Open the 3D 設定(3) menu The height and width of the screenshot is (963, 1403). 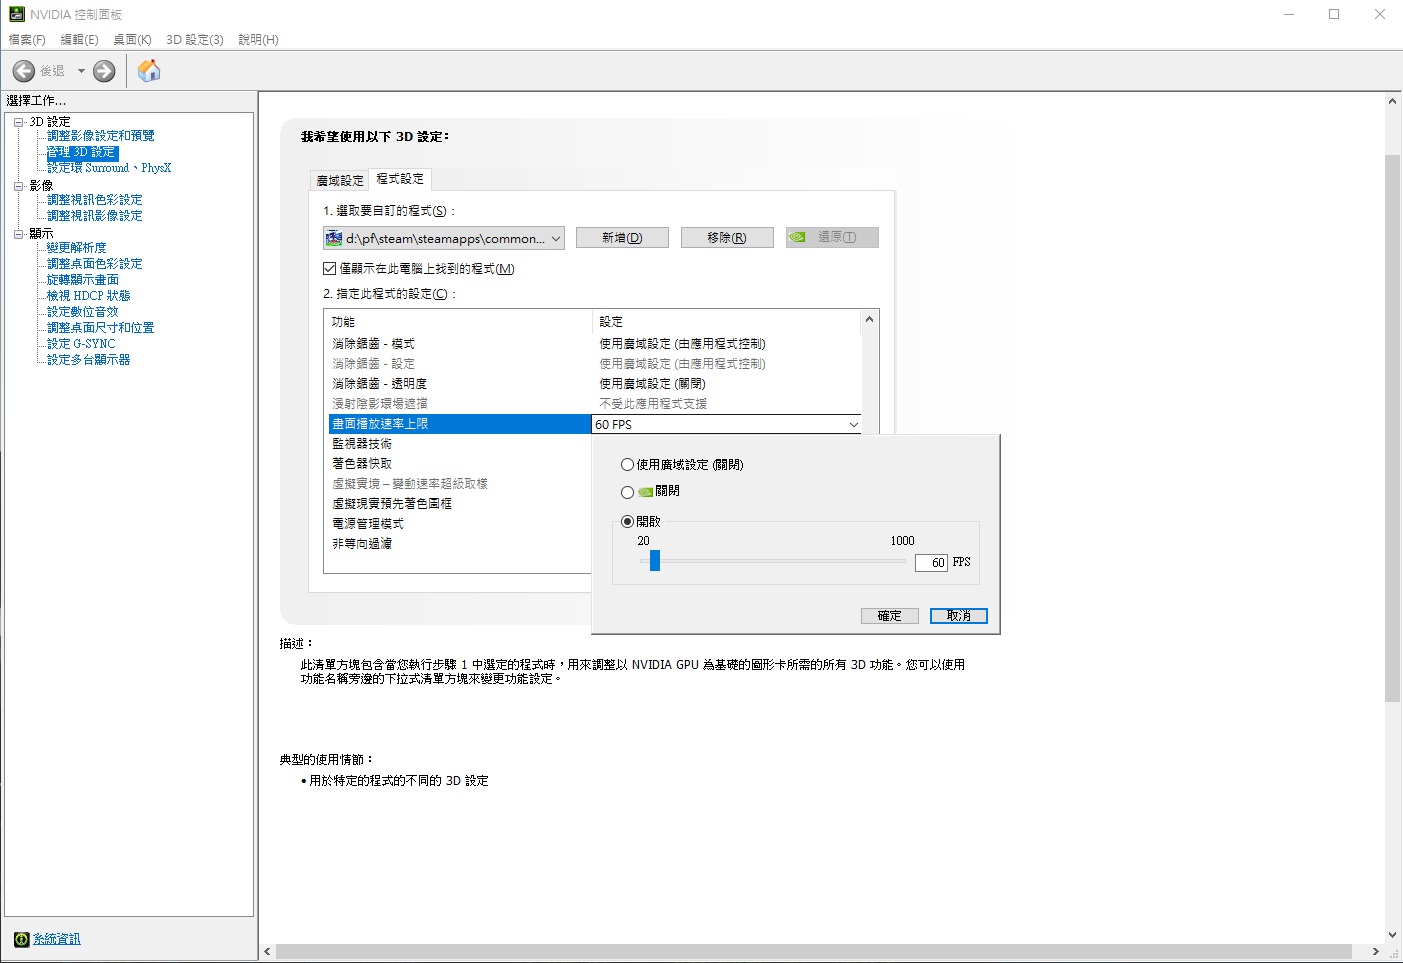coord(195,40)
